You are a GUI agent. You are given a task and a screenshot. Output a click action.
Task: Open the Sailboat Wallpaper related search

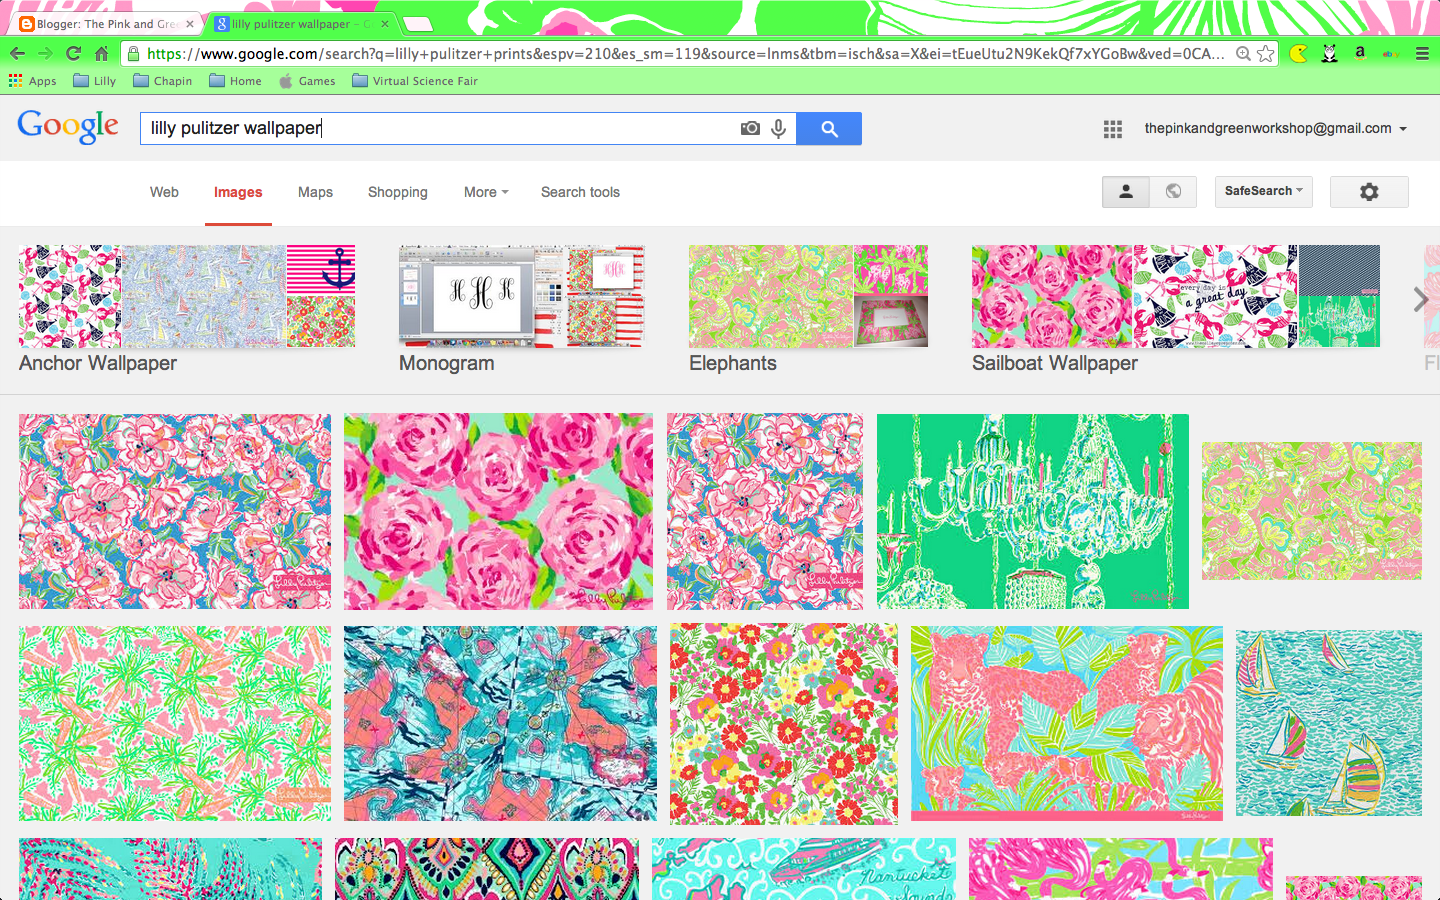(x=1176, y=310)
